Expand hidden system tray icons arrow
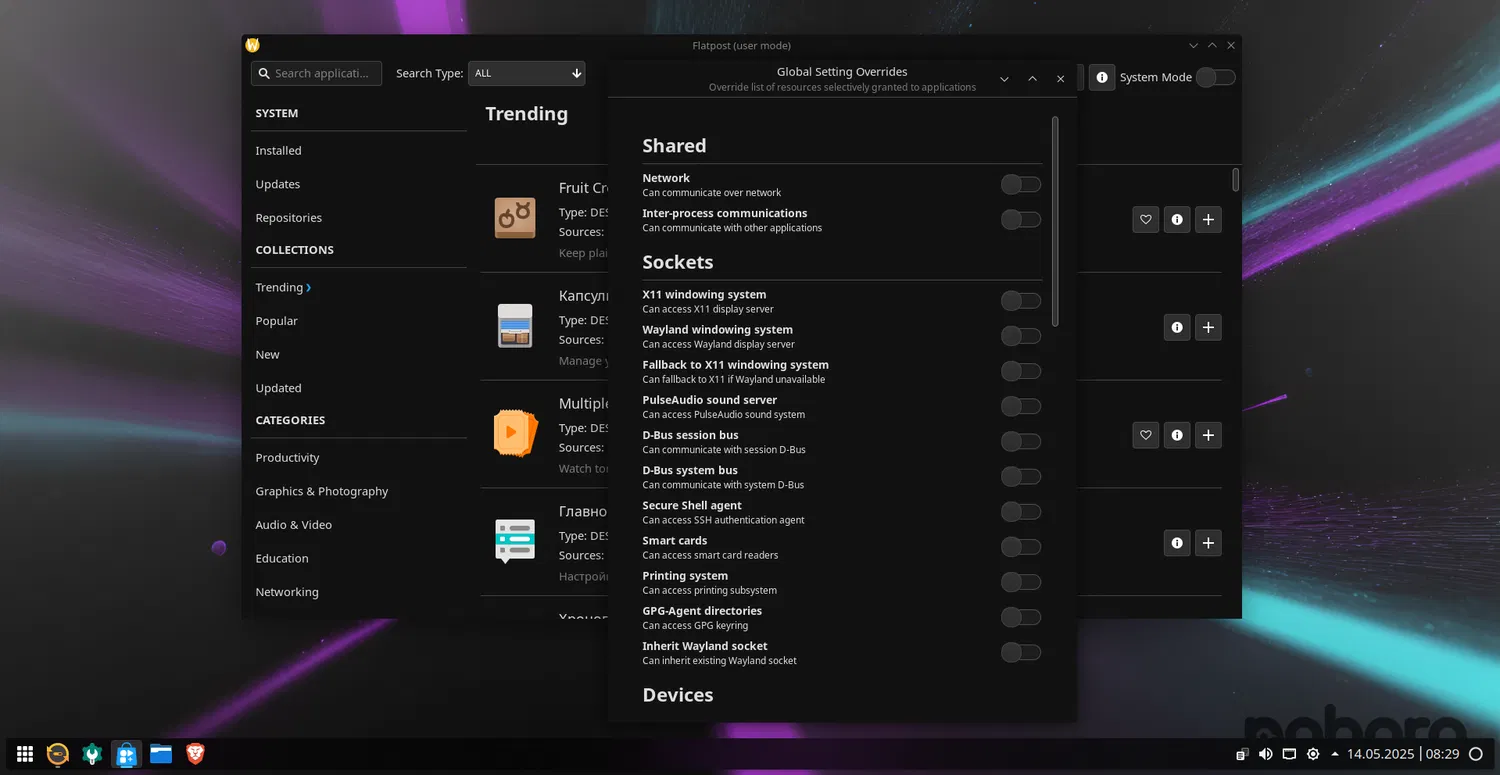1500x775 pixels. [x=1334, y=754]
